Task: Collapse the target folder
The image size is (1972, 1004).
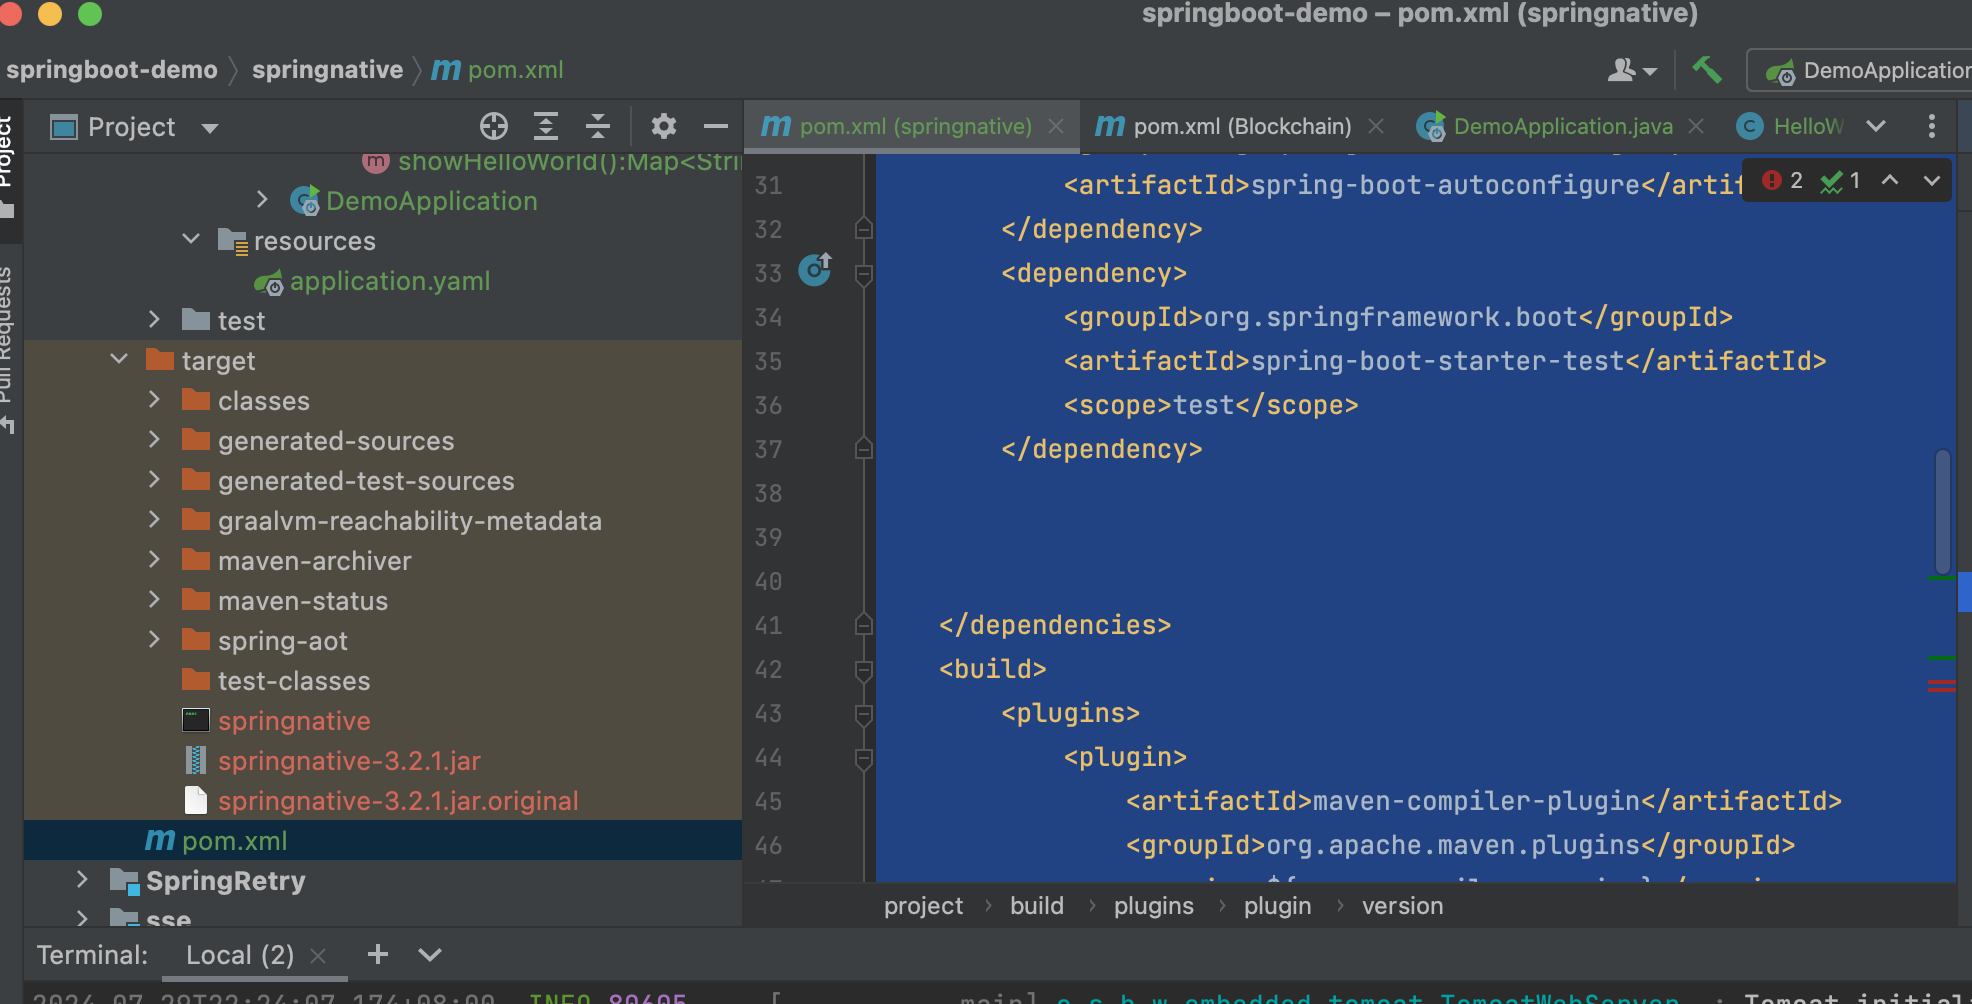Action: point(119,359)
